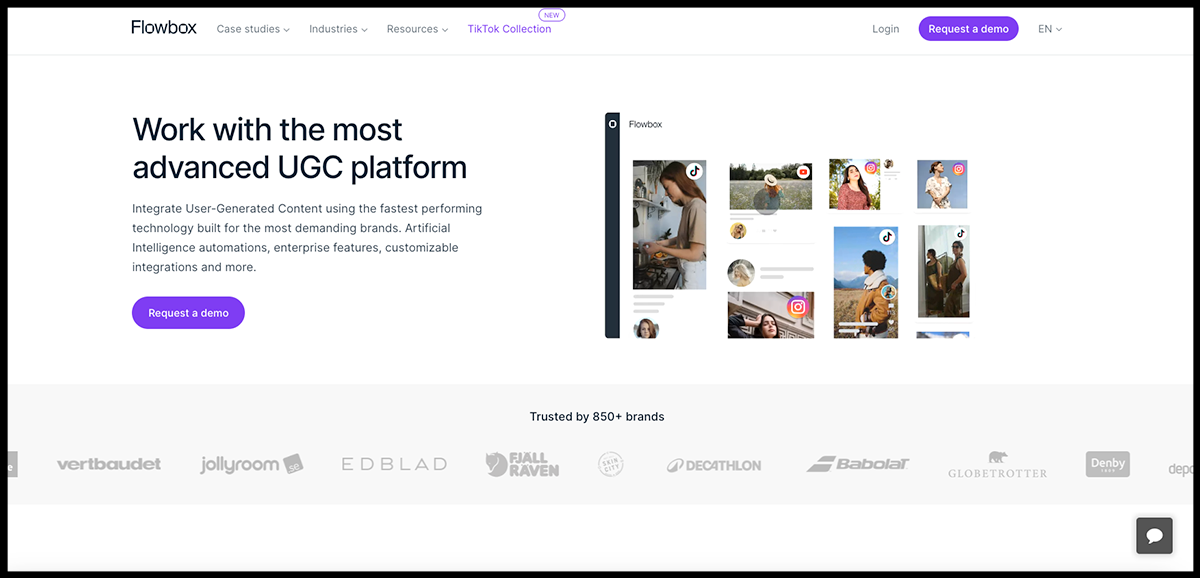The image size is (1200, 578).
Task: Go to TikTok Collection page
Action: pos(509,29)
